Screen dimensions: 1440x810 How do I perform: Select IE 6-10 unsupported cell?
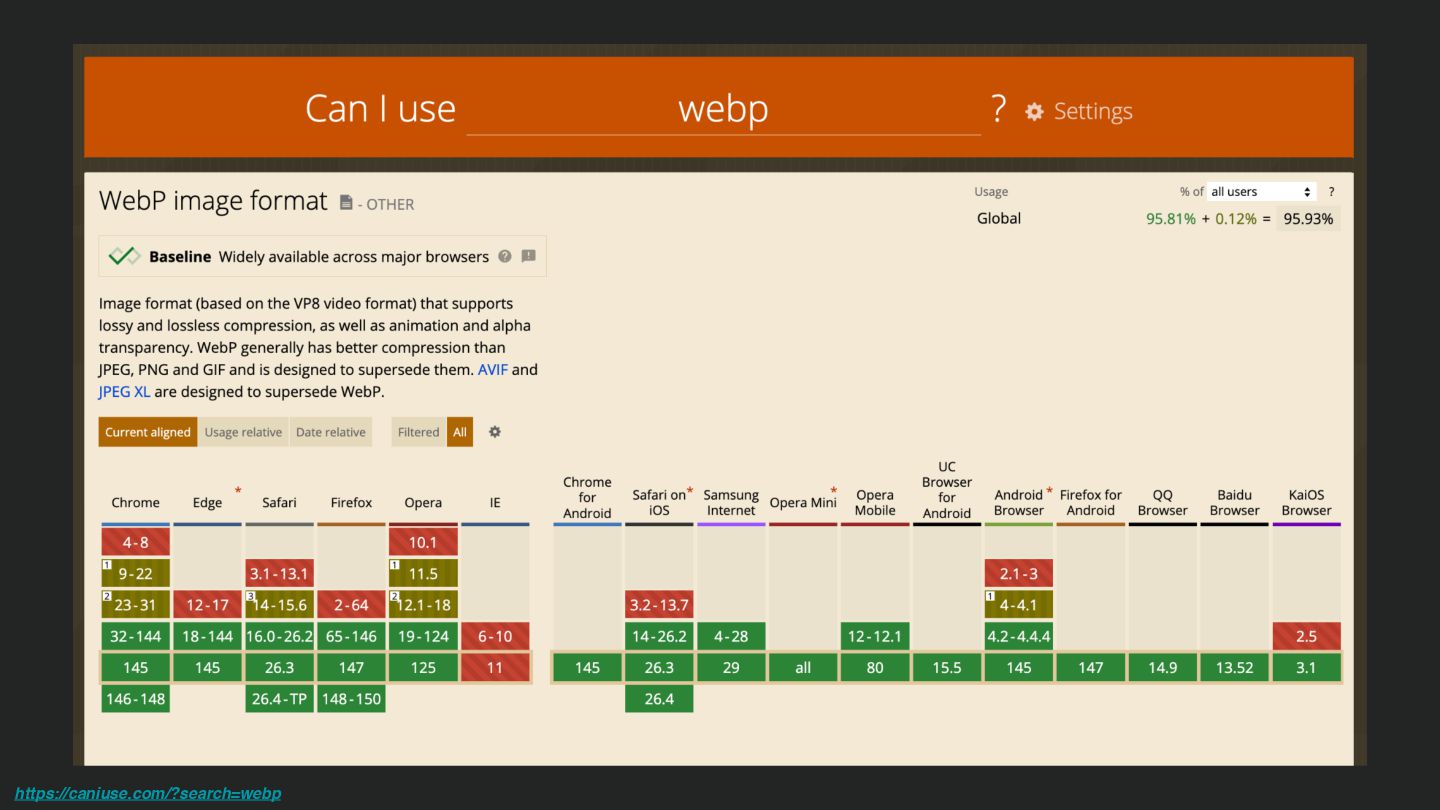(x=495, y=636)
